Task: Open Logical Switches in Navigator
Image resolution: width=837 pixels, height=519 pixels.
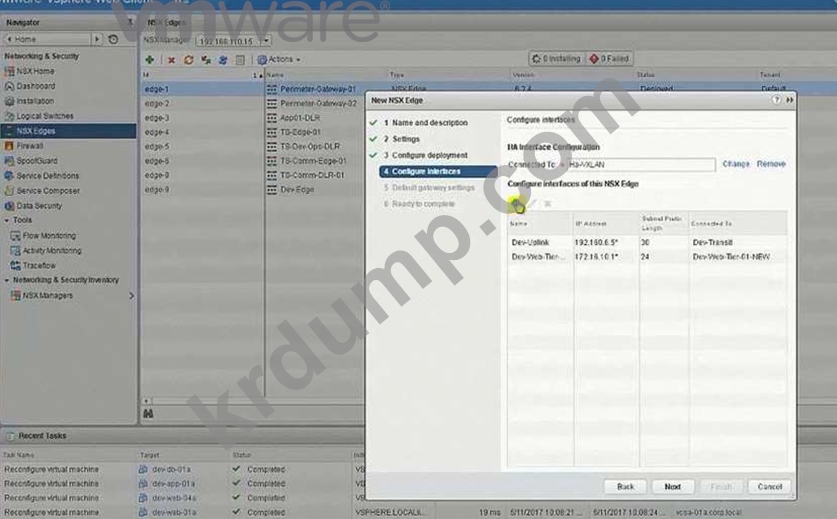Action: coord(45,116)
